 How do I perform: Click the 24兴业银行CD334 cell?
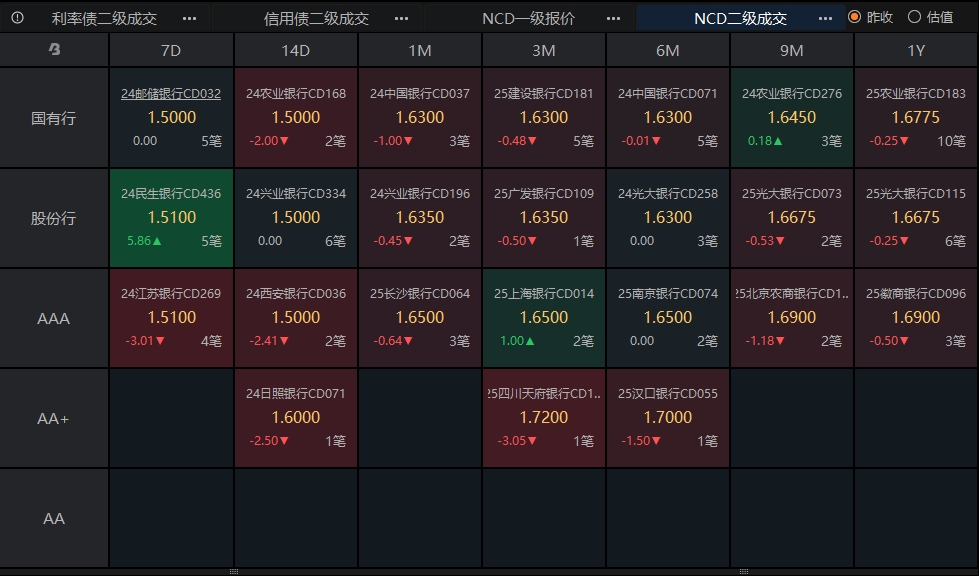(295, 218)
